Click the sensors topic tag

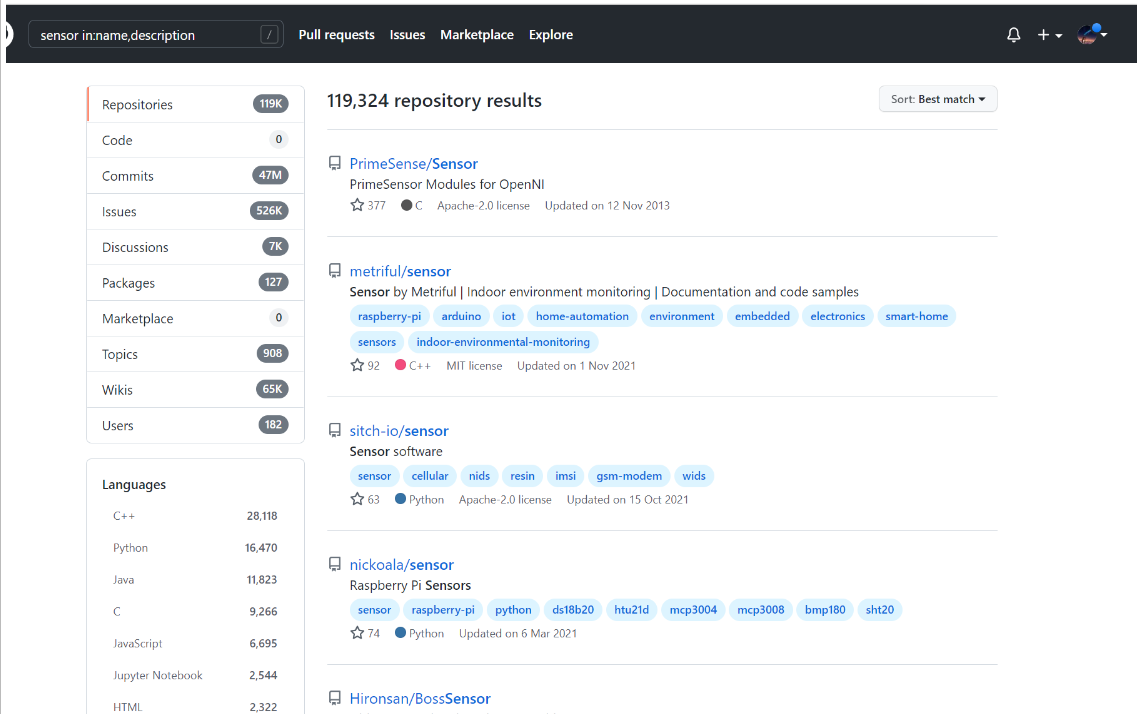(376, 341)
